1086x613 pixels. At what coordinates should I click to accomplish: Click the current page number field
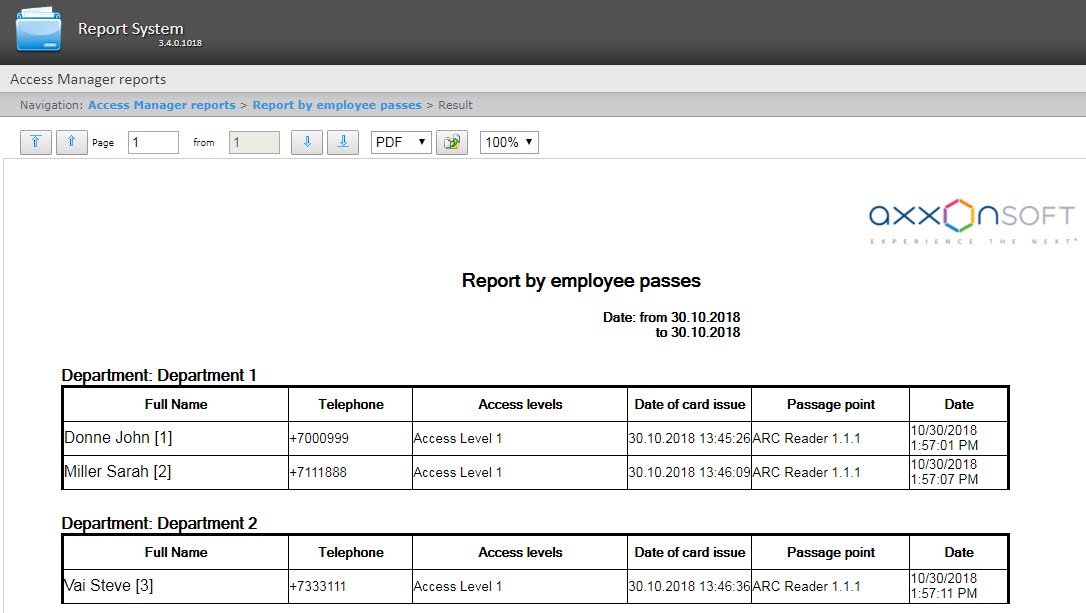coord(153,142)
